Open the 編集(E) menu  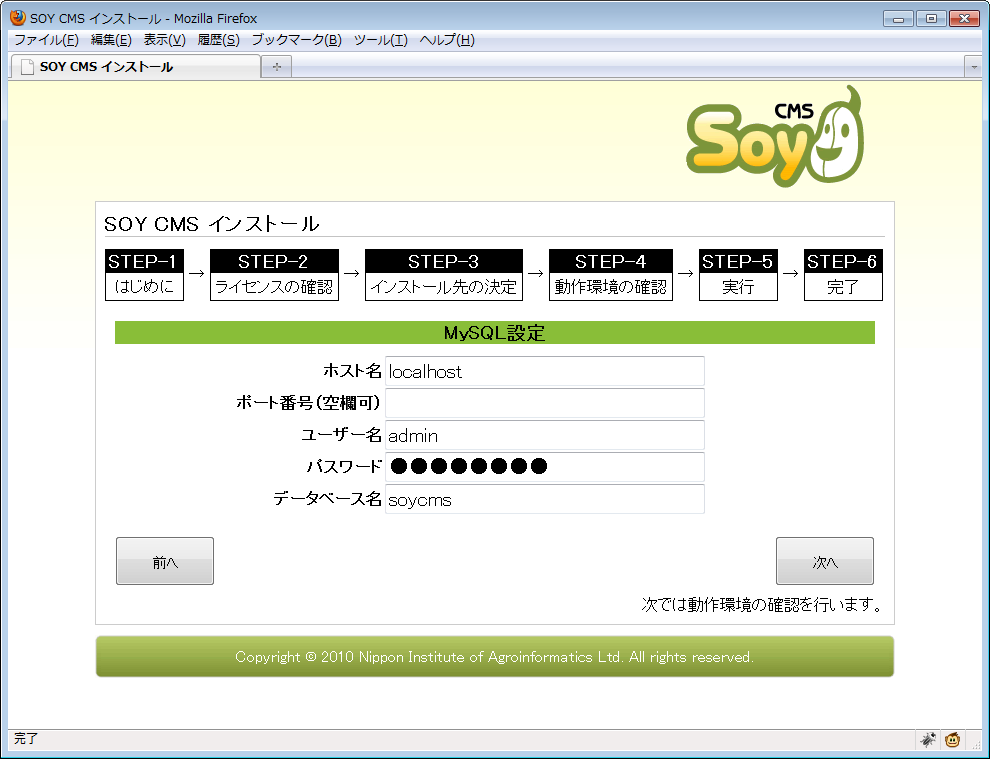click(x=111, y=40)
